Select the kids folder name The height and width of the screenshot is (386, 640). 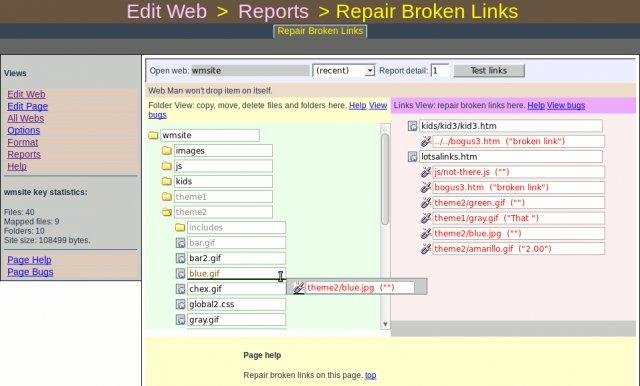point(223,181)
